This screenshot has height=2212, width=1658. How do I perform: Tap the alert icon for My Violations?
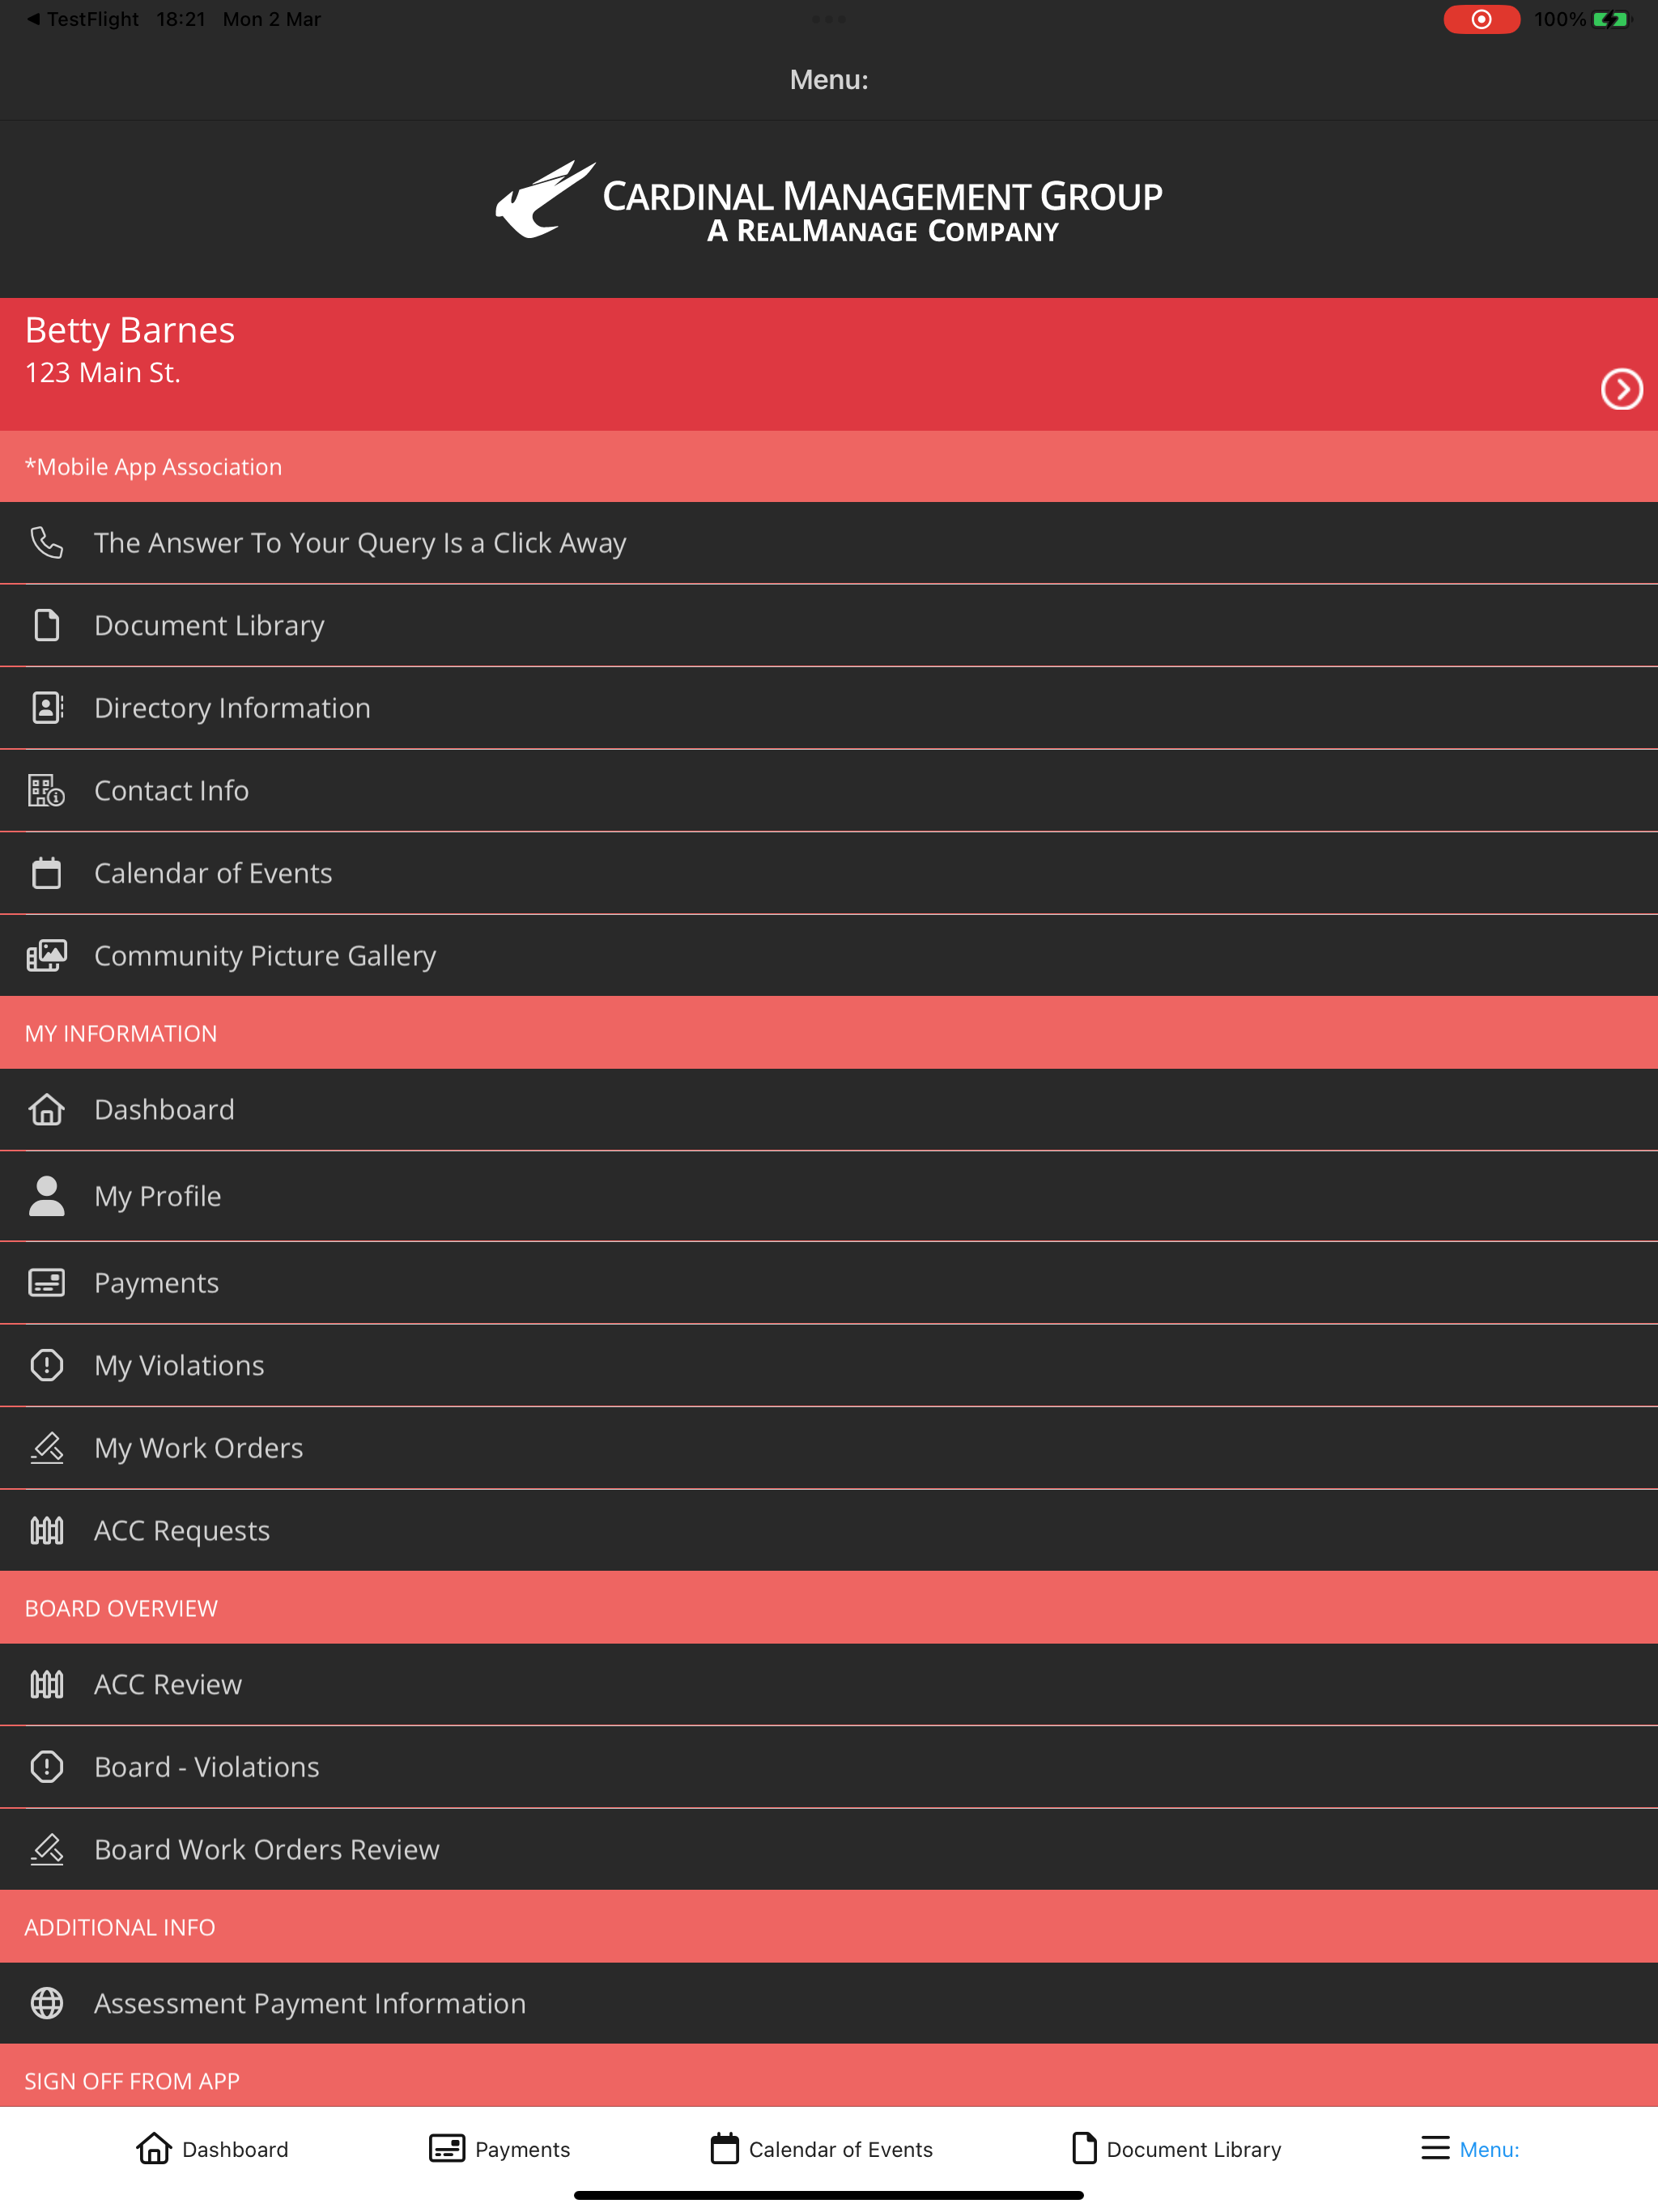click(46, 1365)
